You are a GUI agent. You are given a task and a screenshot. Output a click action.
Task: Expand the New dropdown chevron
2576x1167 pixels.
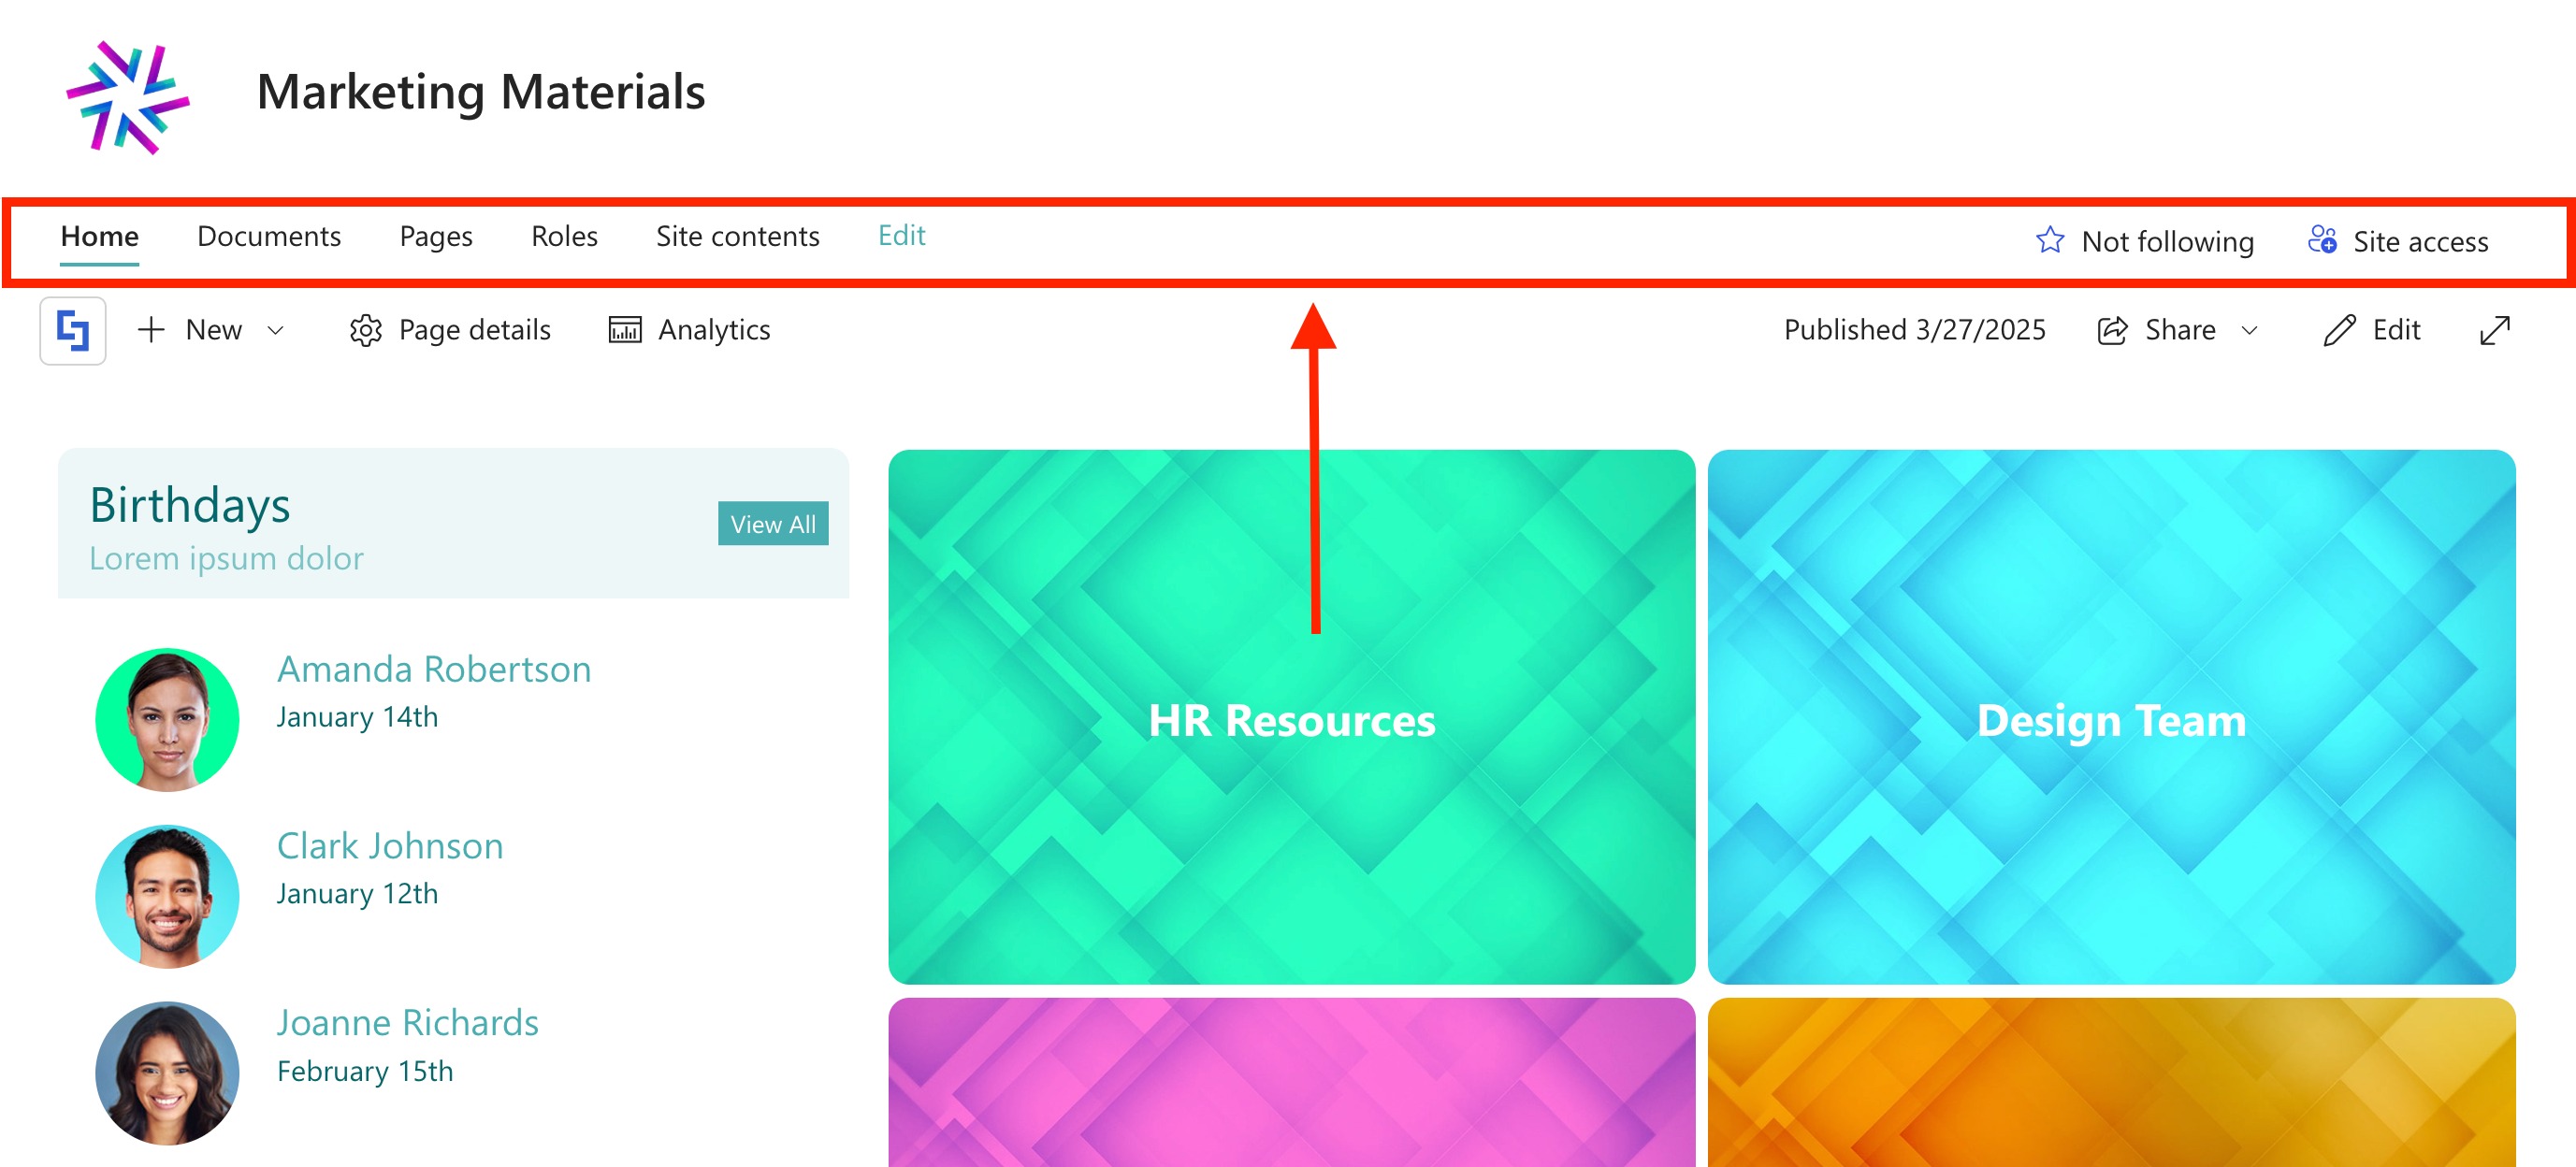276,330
